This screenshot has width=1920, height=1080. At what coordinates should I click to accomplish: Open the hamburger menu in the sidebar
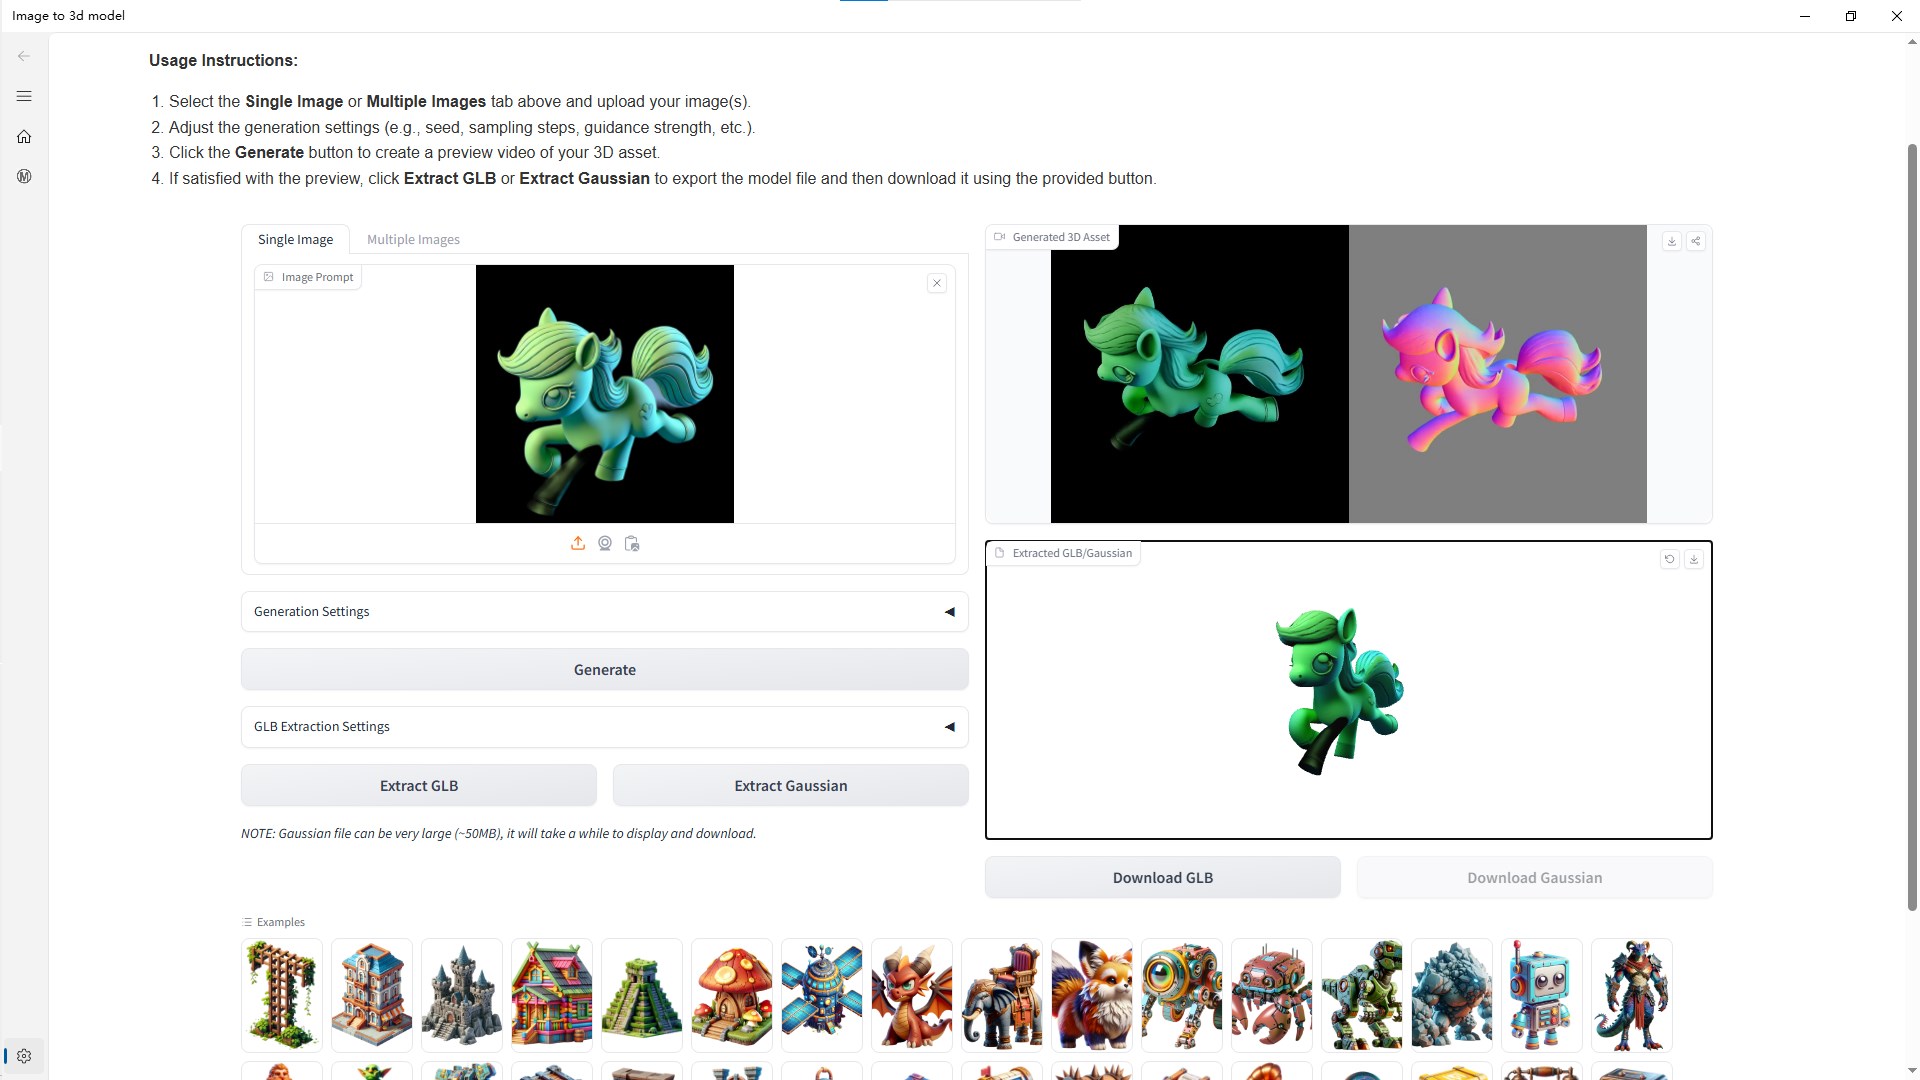24,96
